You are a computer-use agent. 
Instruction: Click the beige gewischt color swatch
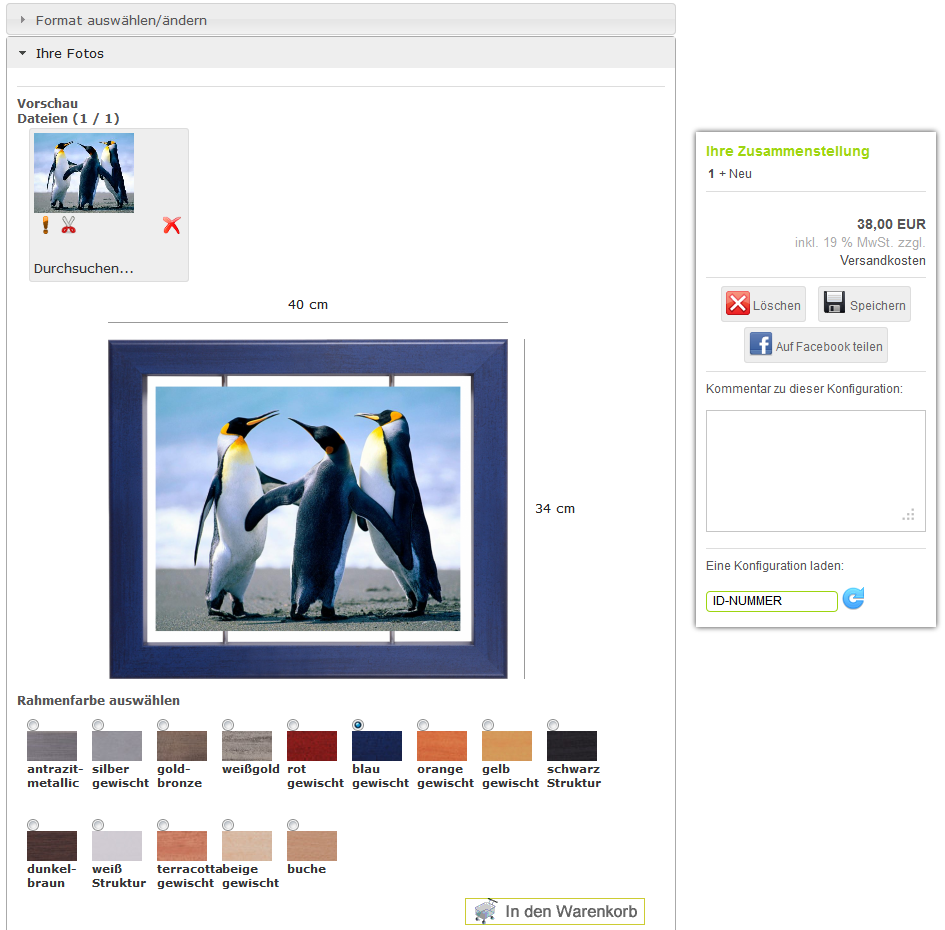point(247,846)
